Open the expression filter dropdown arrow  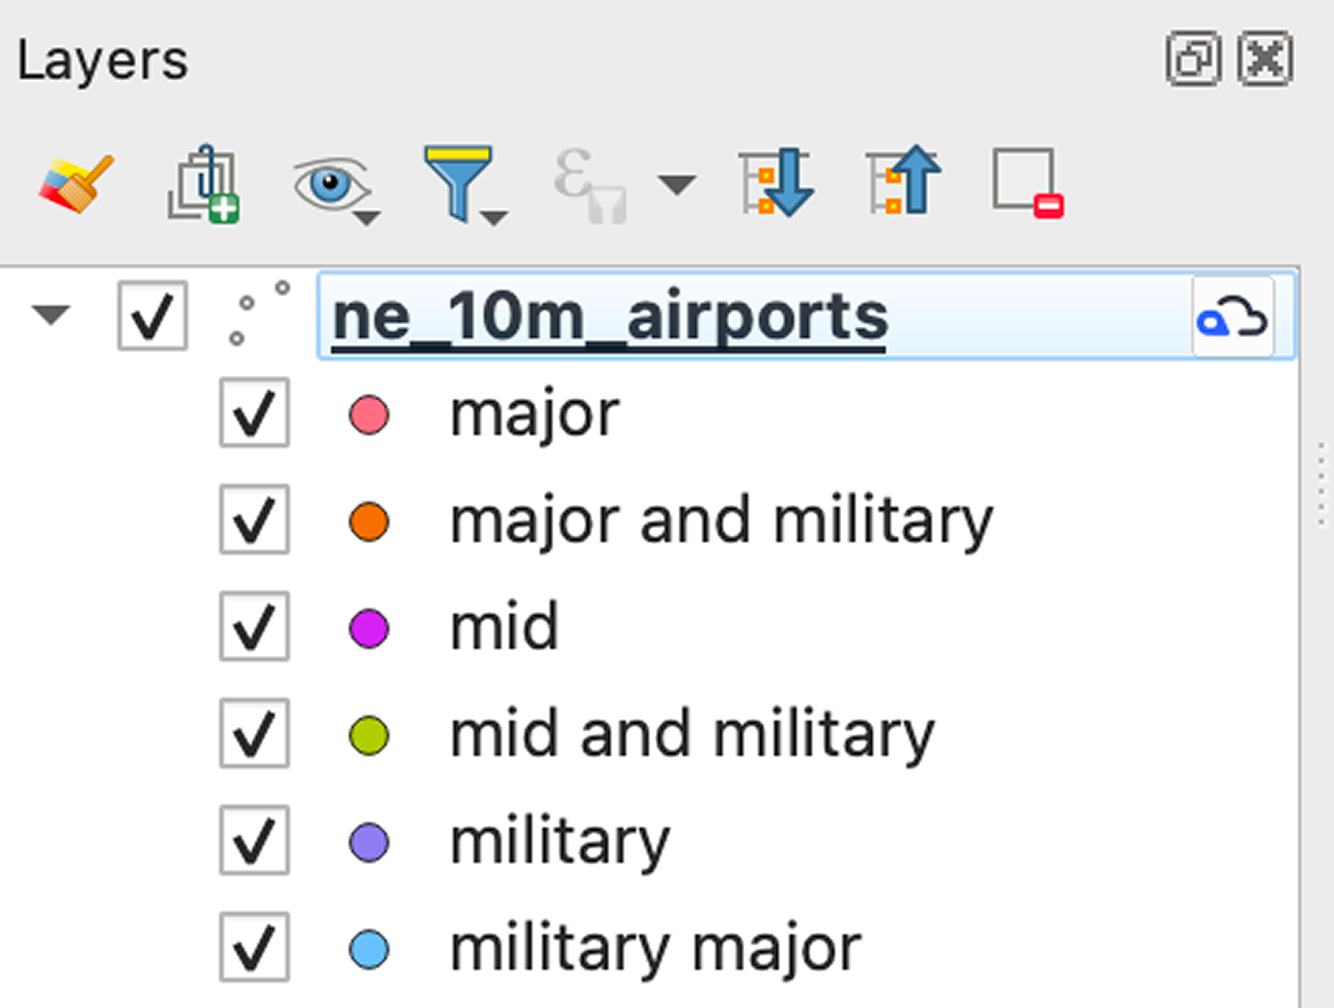point(677,184)
